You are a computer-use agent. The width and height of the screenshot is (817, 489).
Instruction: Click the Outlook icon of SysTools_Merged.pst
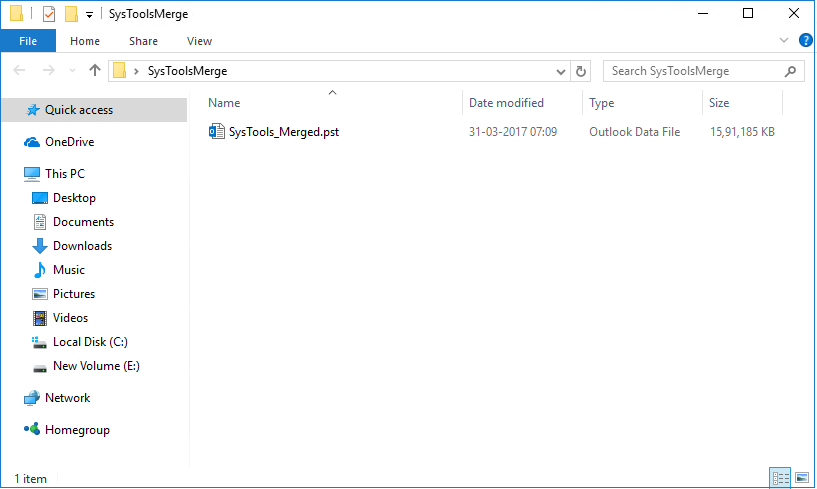217,131
